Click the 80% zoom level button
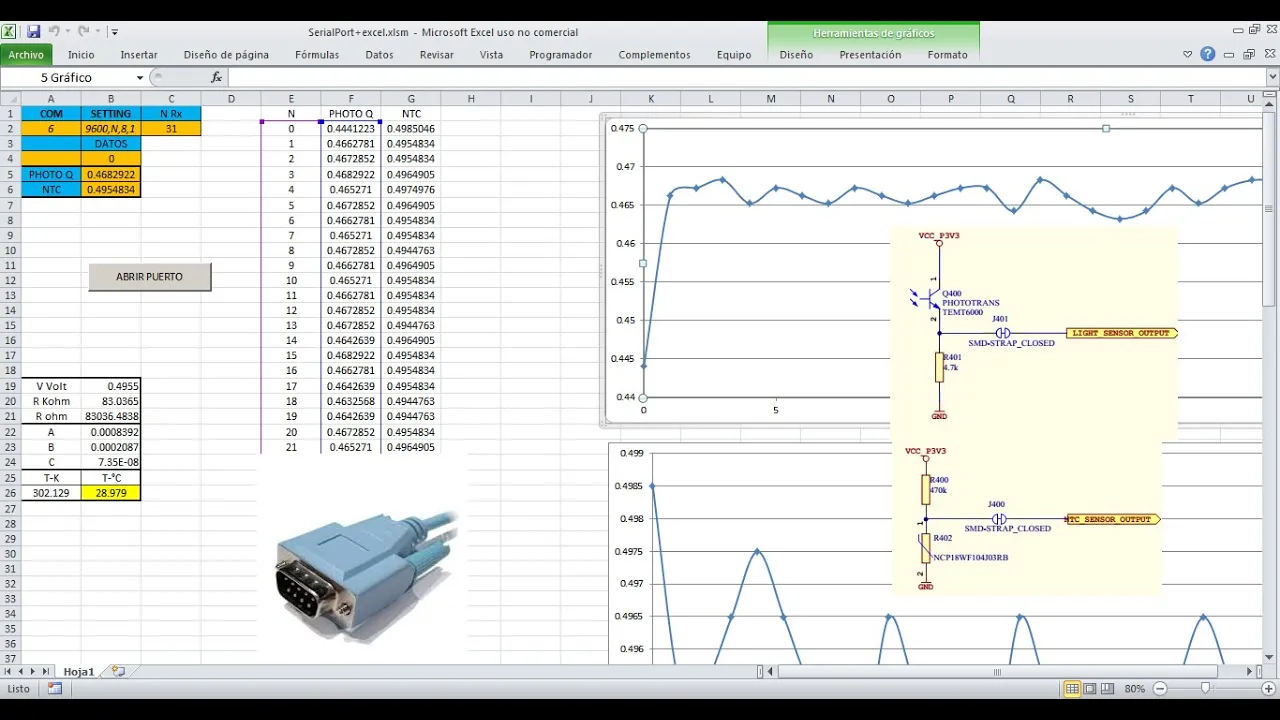Image resolution: width=1280 pixels, height=720 pixels. [1134, 689]
